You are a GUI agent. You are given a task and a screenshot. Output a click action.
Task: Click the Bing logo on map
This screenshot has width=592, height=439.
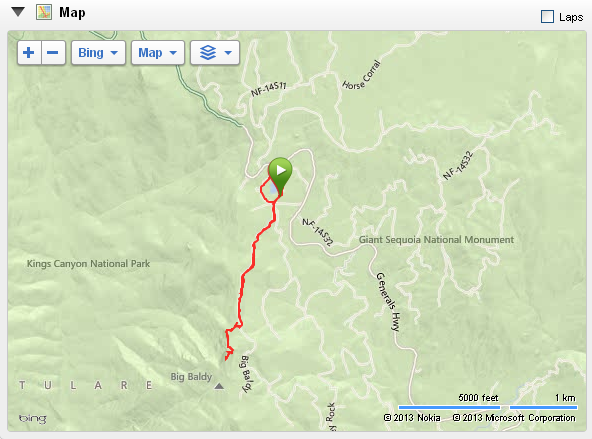(x=33, y=418)
